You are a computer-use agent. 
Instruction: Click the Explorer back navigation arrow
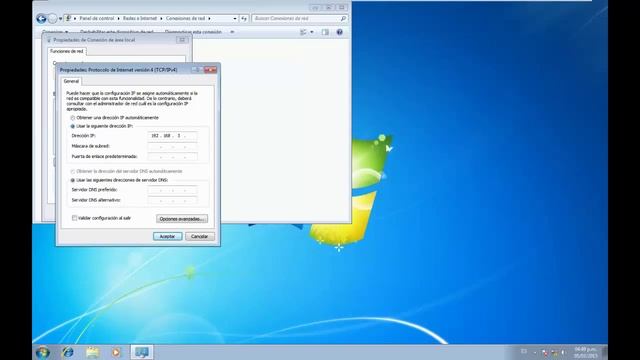pyautogui.click(x=41, y=18)
